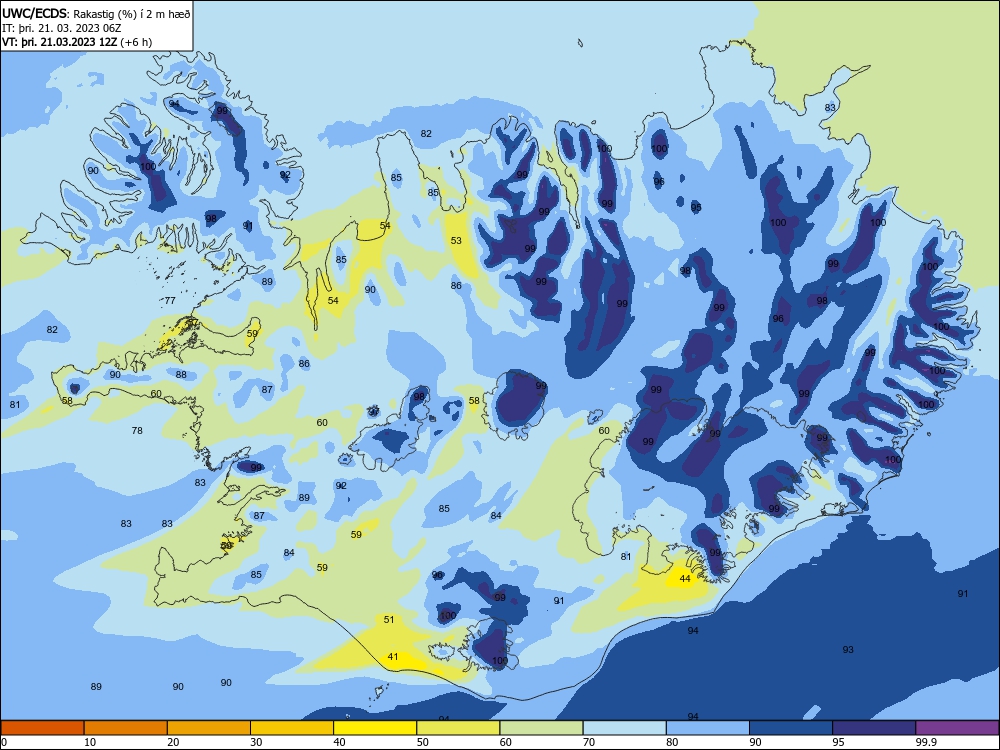Click the legend tick label 10
Image resolution: width=1000 pixels, height=750 pixels.
90,742
